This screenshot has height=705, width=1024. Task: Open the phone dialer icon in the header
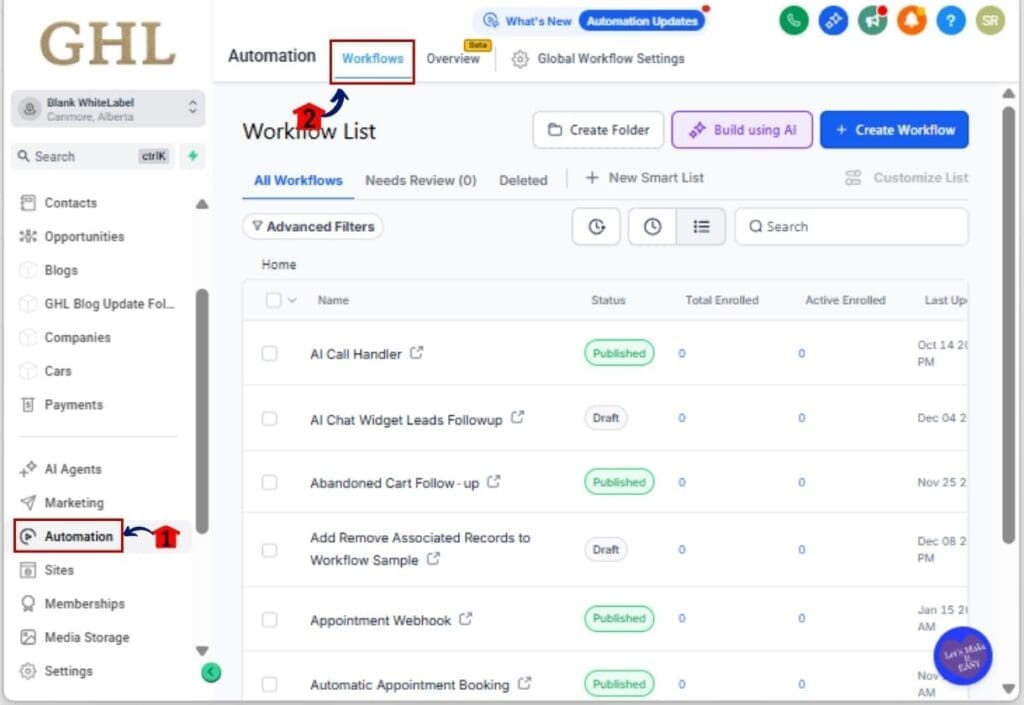click(793, 20)
